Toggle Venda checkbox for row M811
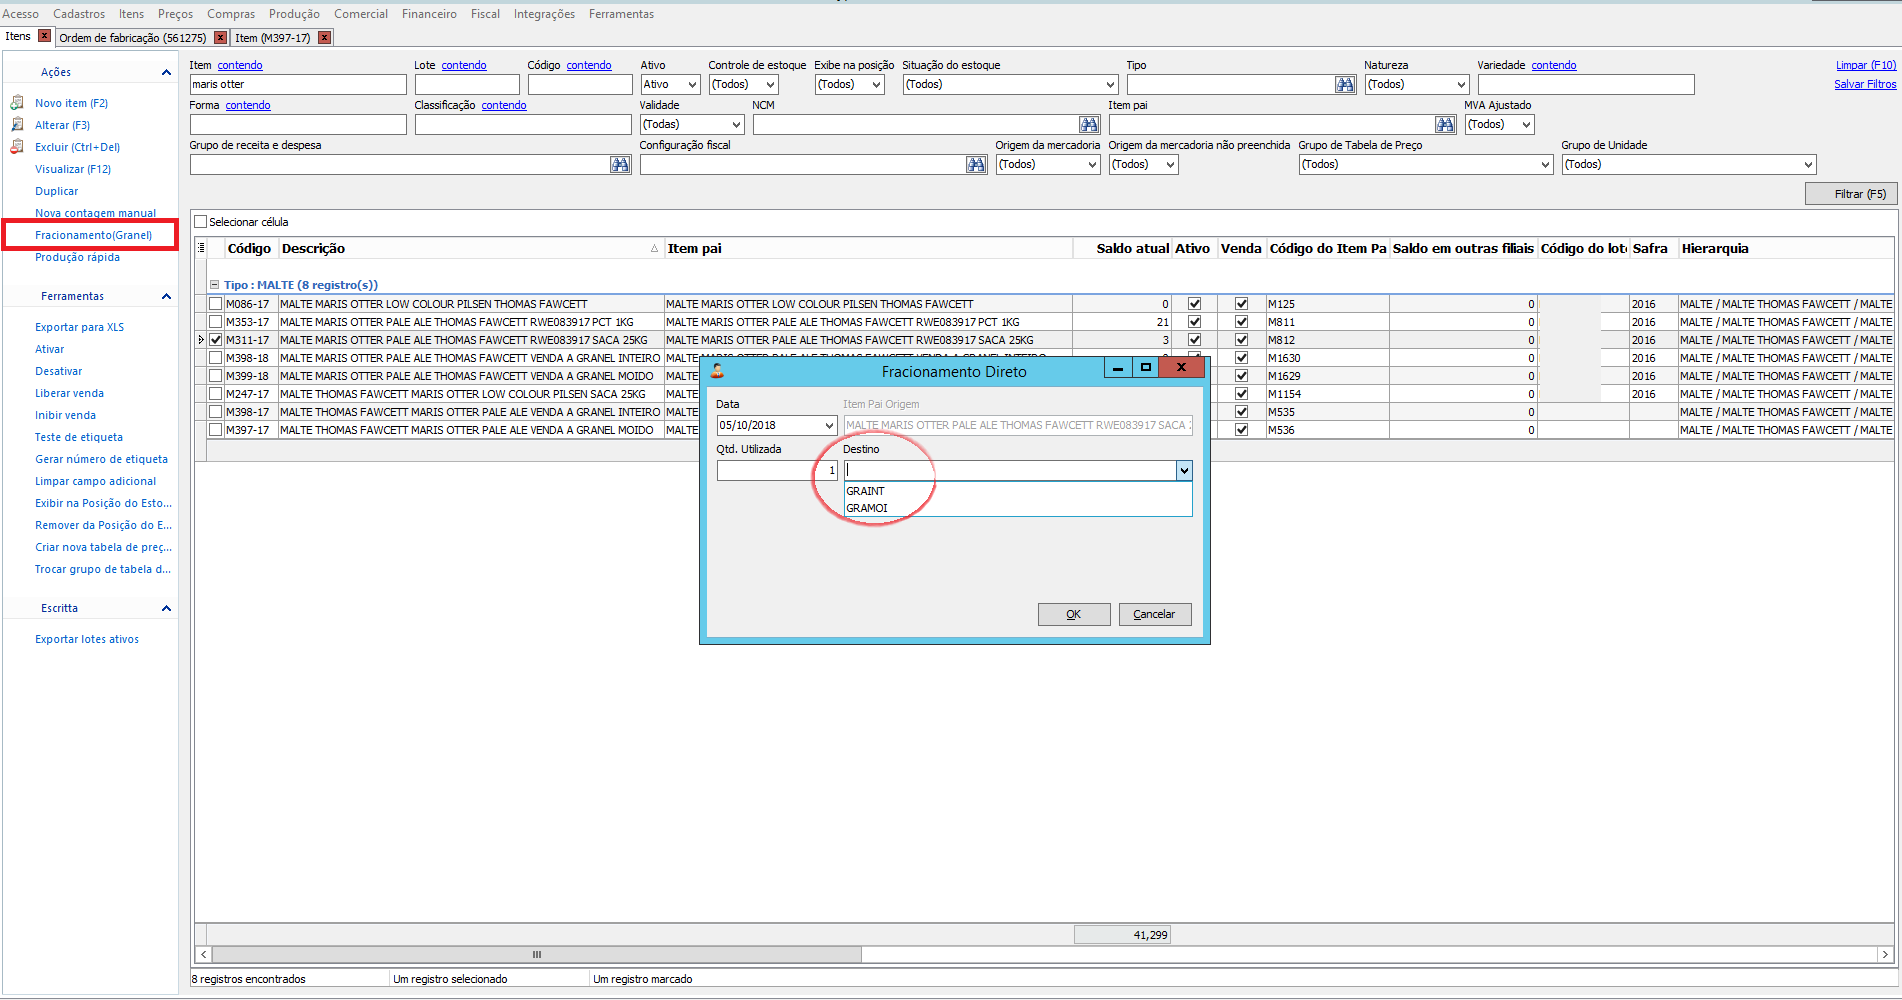 1241,322
